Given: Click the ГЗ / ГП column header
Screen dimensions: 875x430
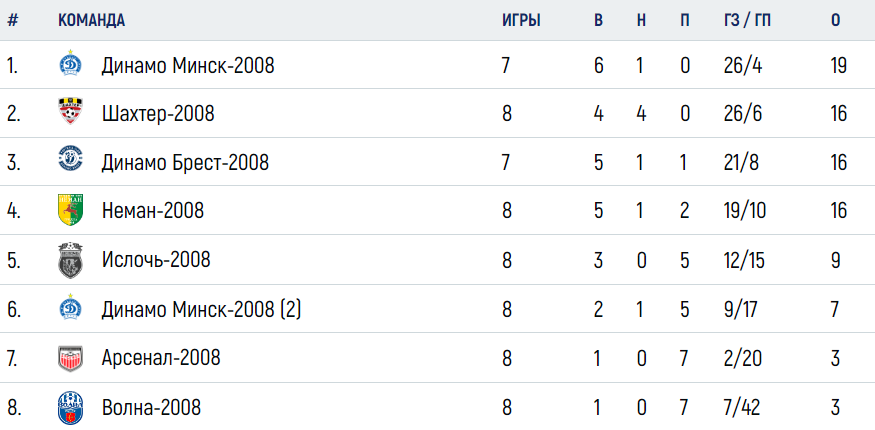Looking at the screenshot, I should (x=747, y=21).
